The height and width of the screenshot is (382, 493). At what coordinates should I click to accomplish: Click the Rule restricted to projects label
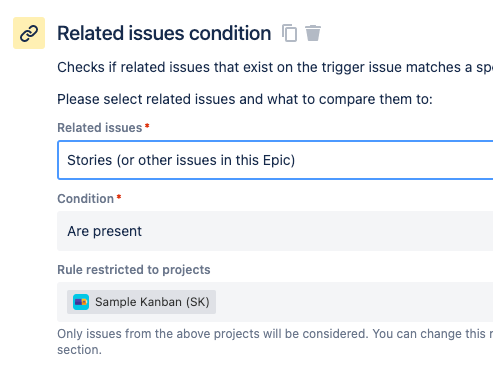(x=134, y=270)
